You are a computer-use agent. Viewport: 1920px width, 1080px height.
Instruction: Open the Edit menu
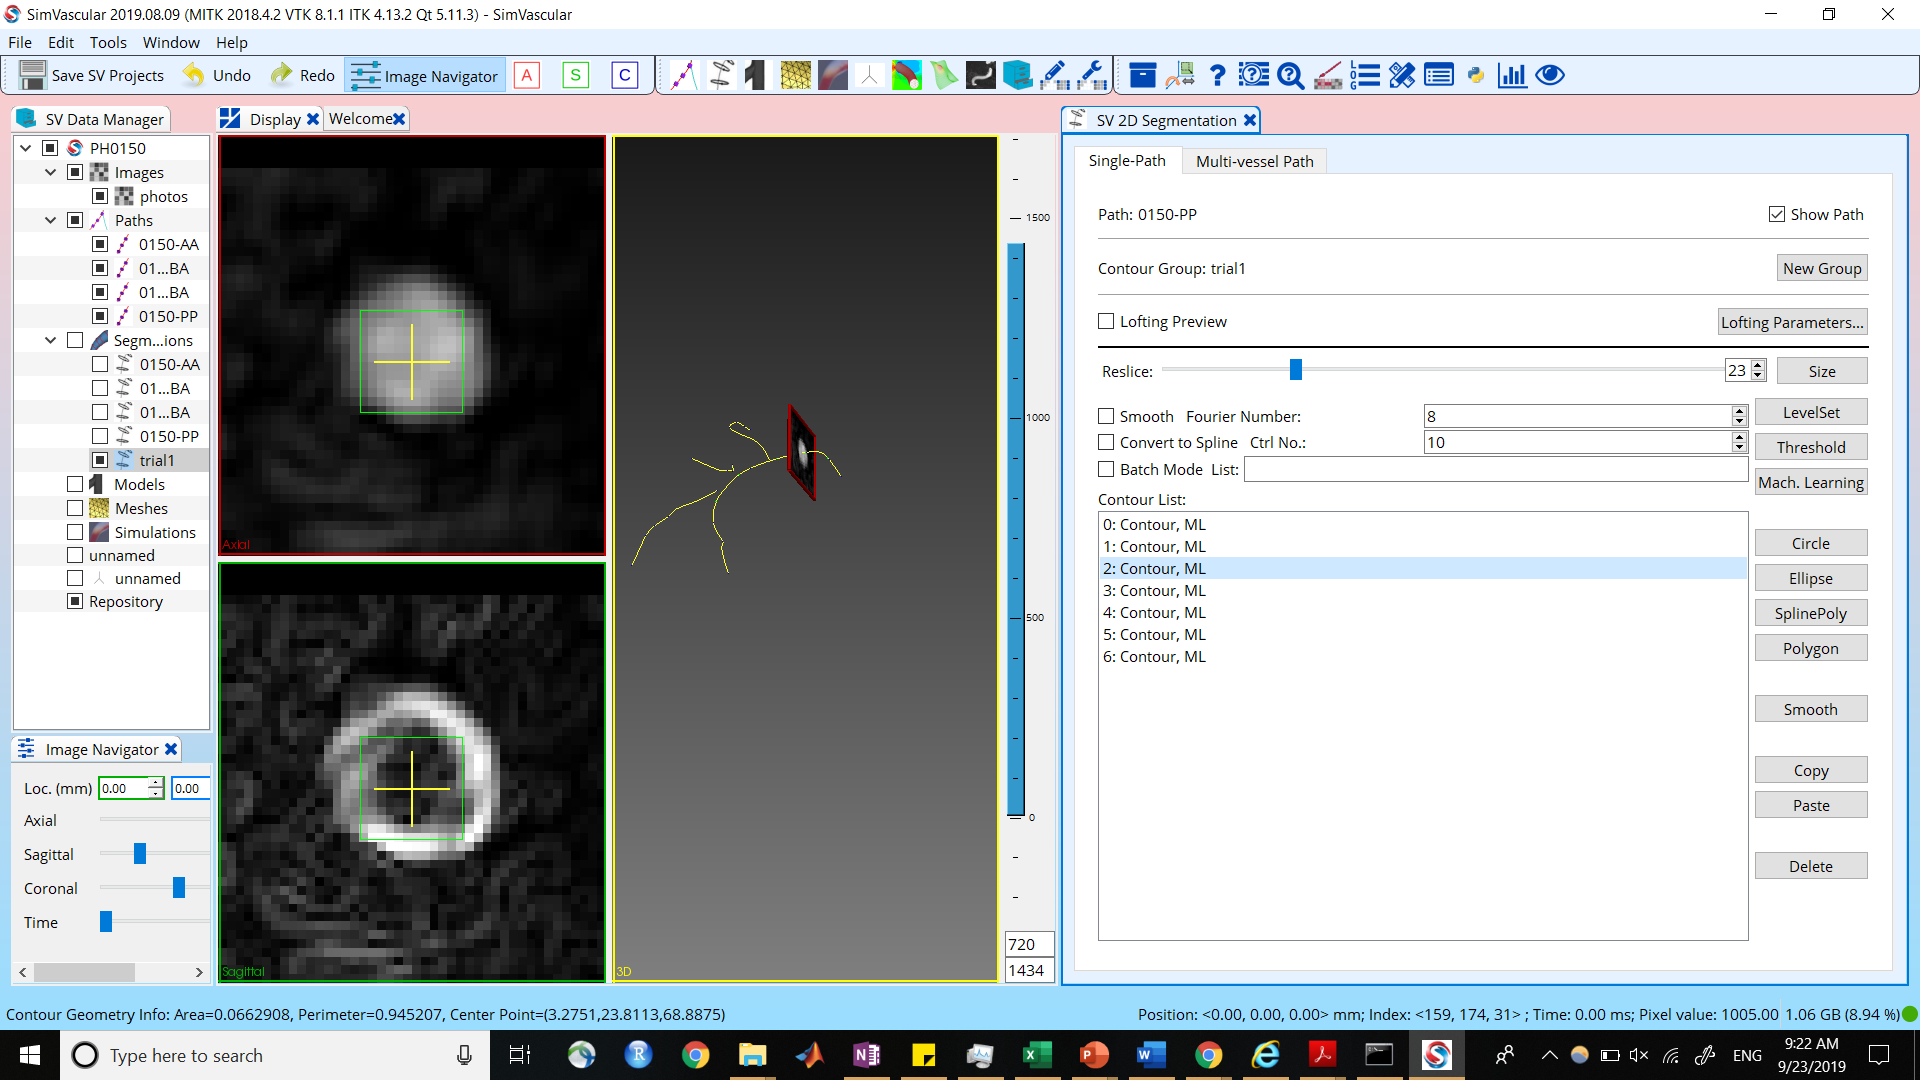[61, 42]
